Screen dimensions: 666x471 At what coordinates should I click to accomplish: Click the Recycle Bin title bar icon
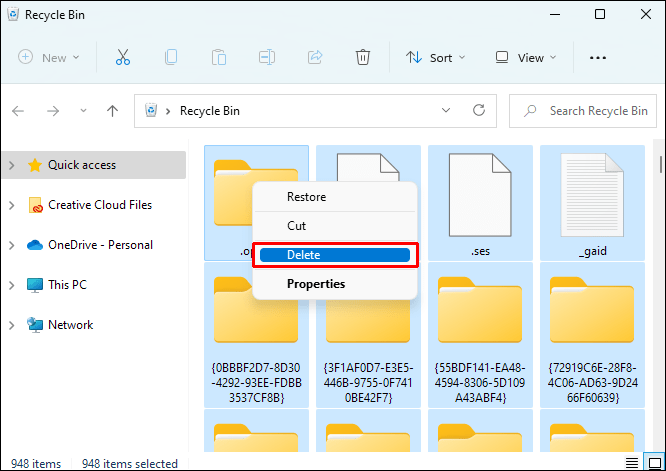pyautogui.click(x=13, y=14)
